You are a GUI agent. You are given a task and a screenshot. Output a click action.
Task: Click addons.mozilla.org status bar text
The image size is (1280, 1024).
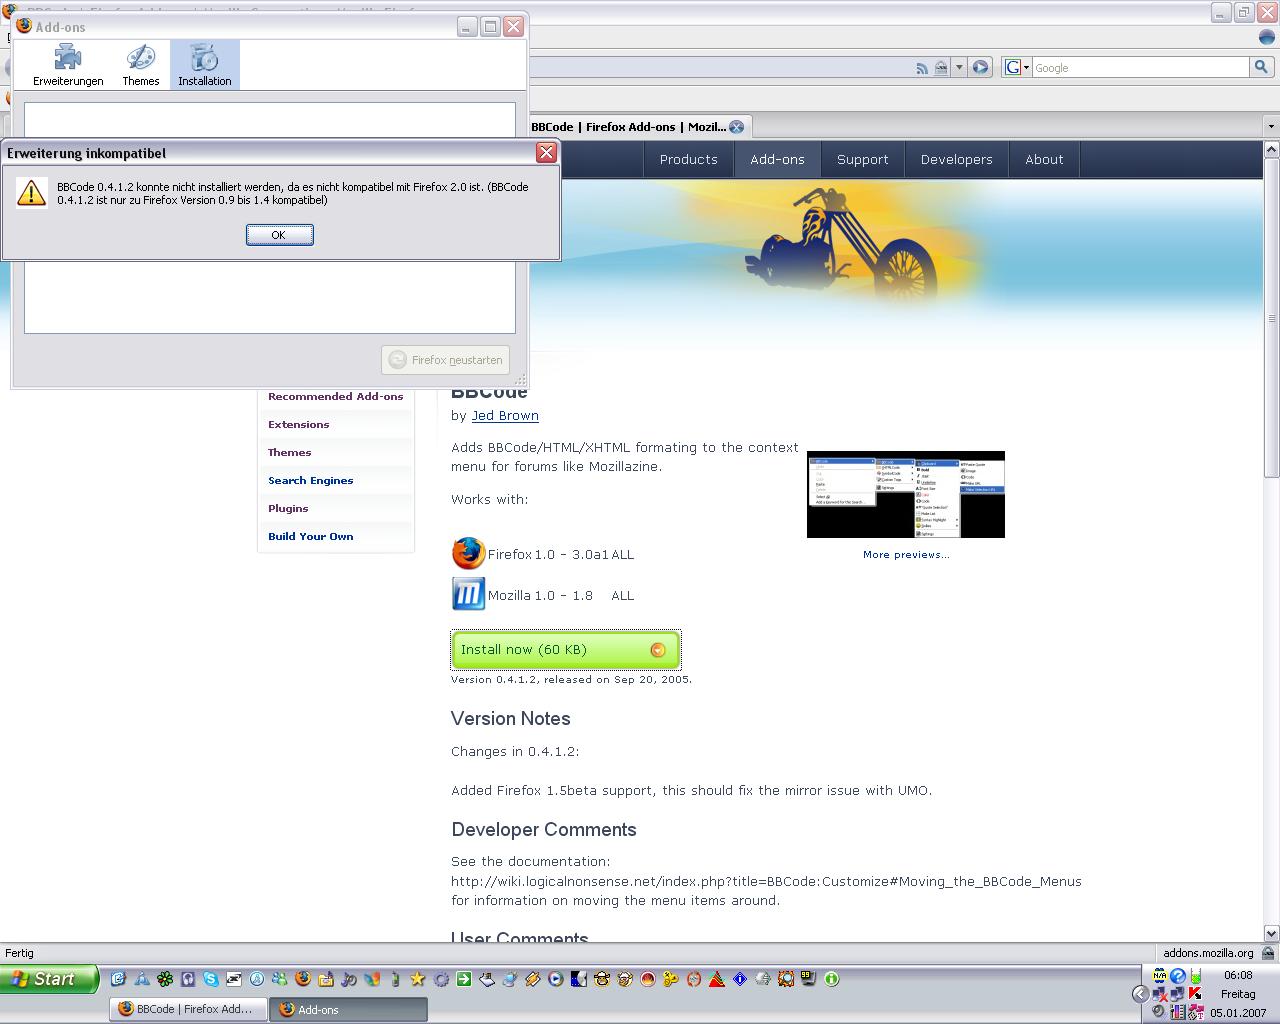[x=1208, y=953]
